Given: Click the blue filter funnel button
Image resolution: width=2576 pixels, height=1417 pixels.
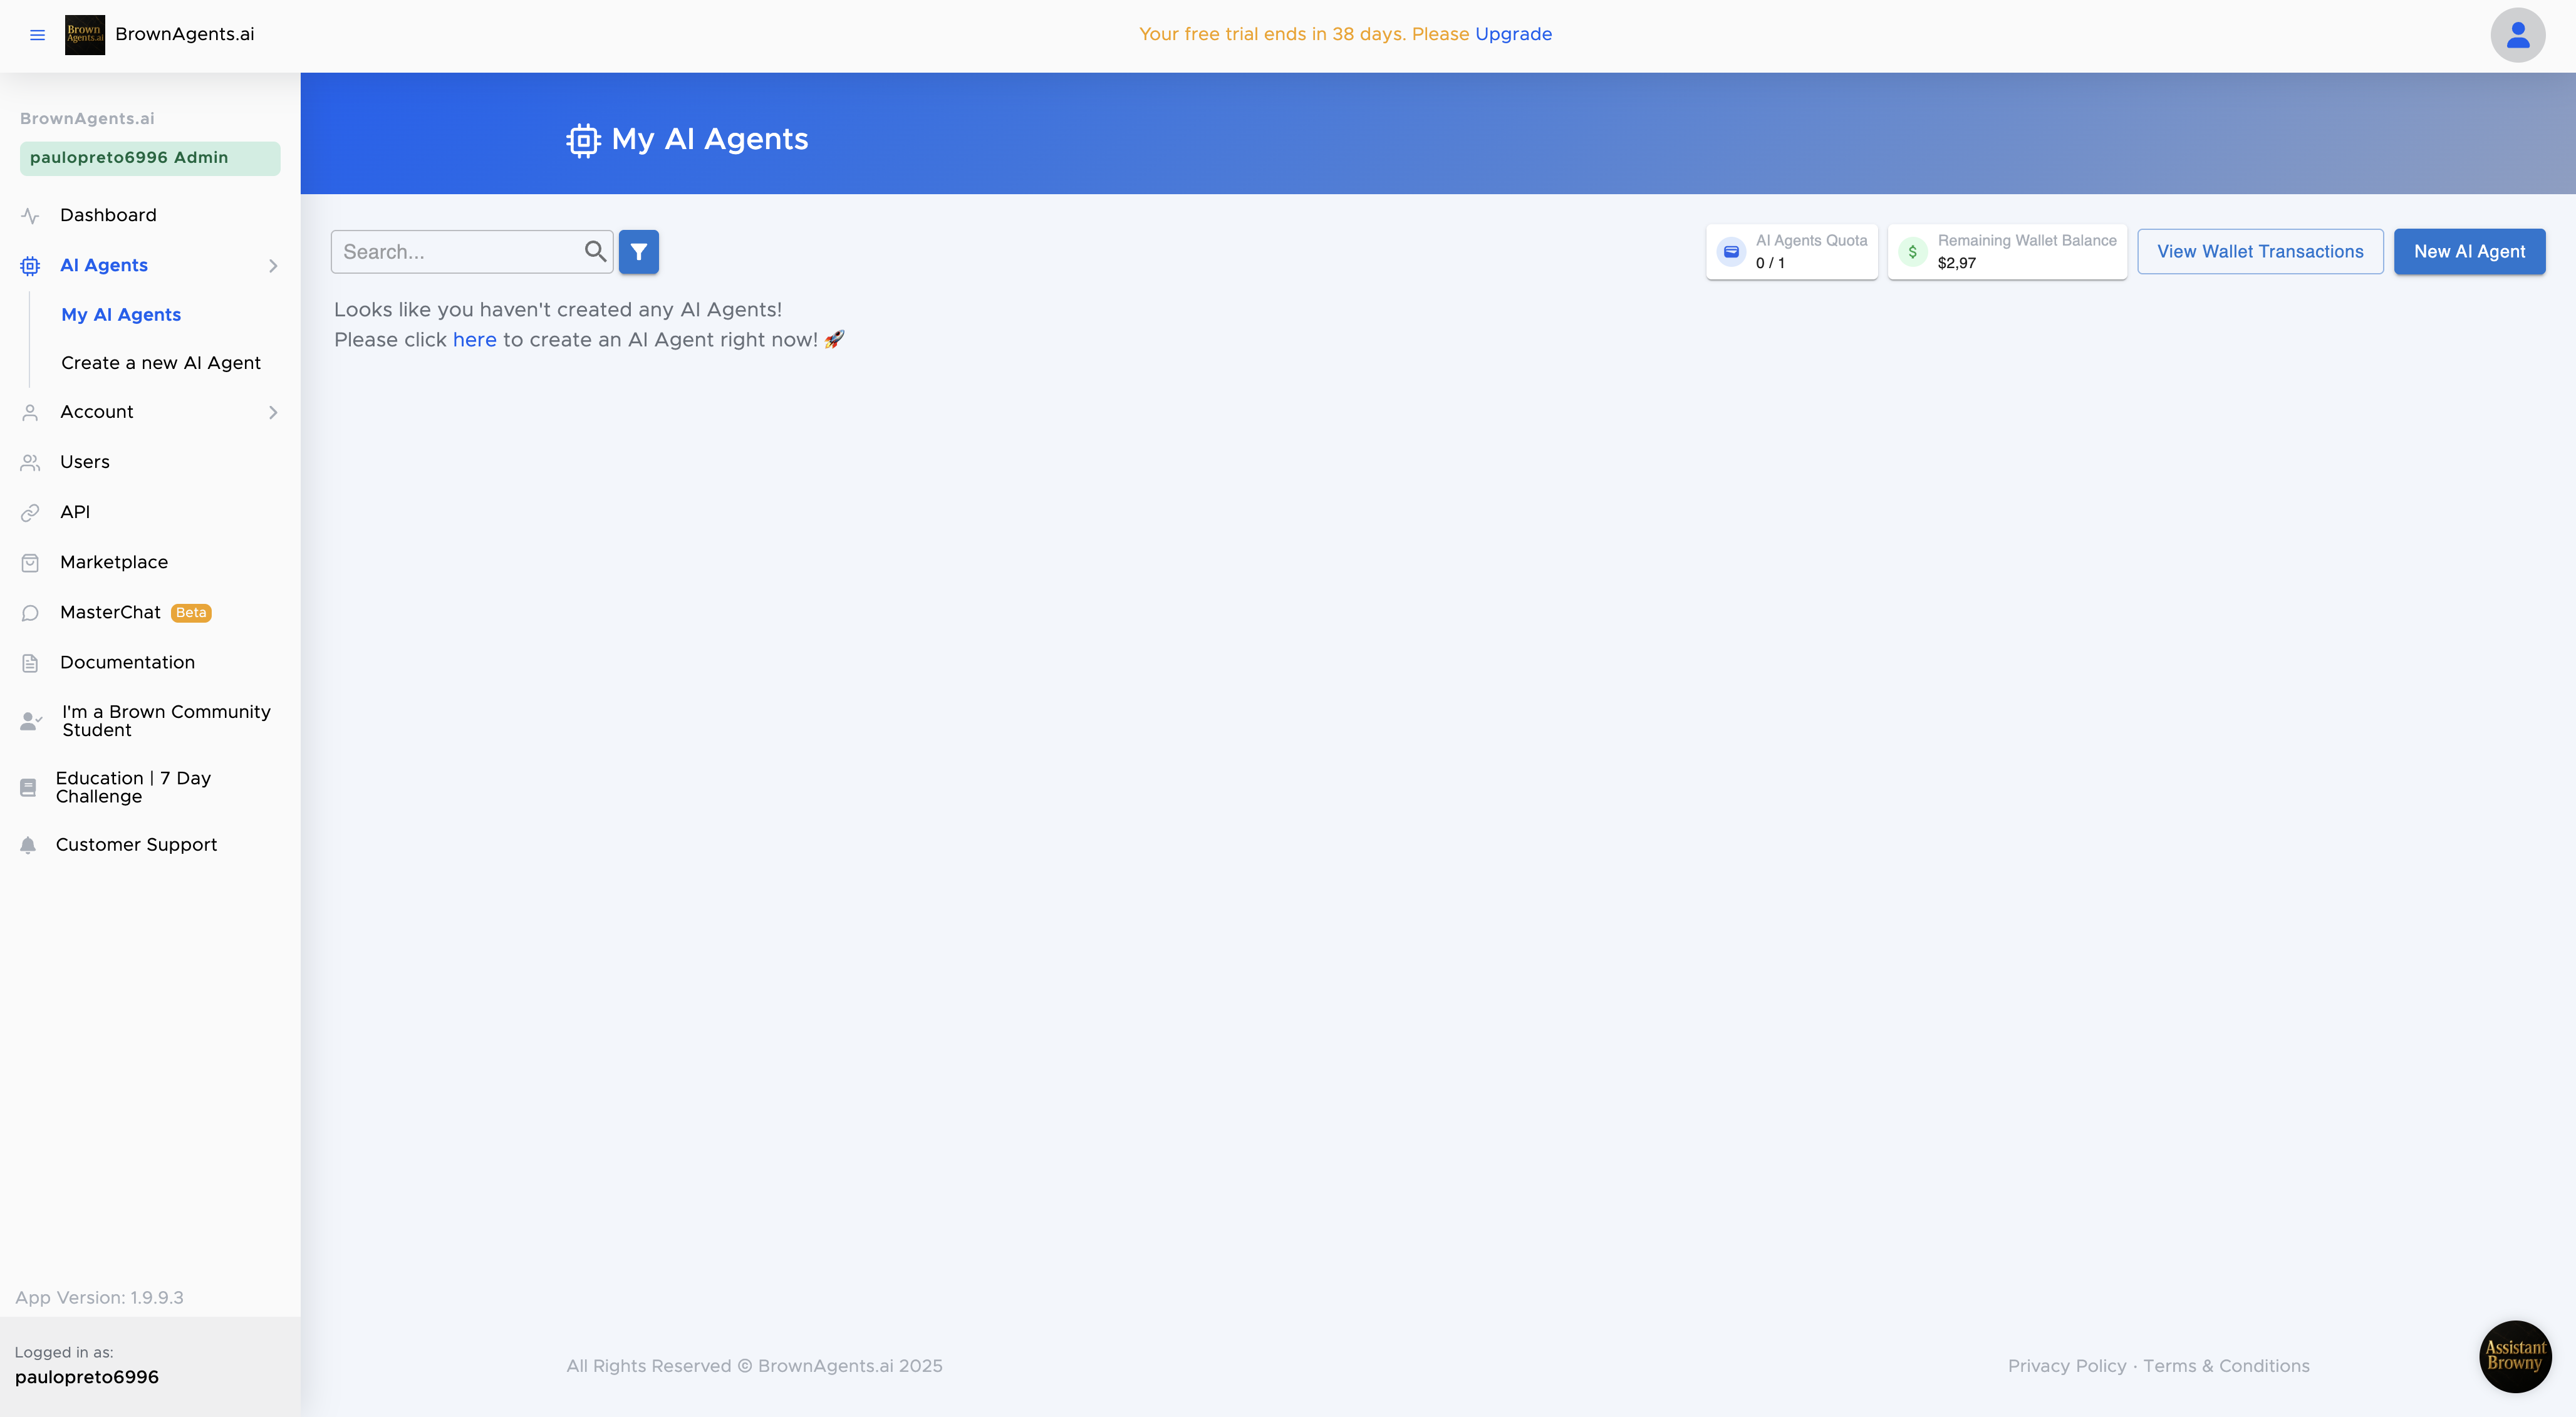Looking at the screenshot, I should [x=638, y=252].
